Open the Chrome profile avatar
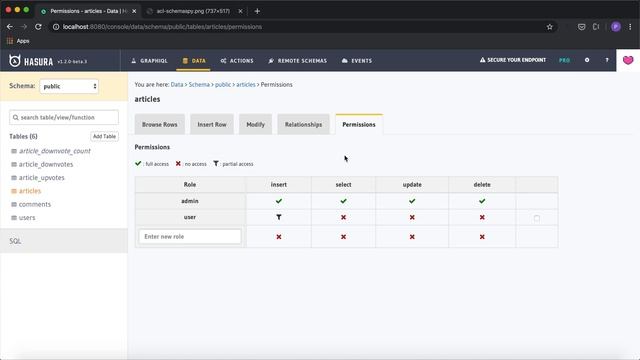The image size is (640, 360). pyautogui.click(x=616, y=27)
